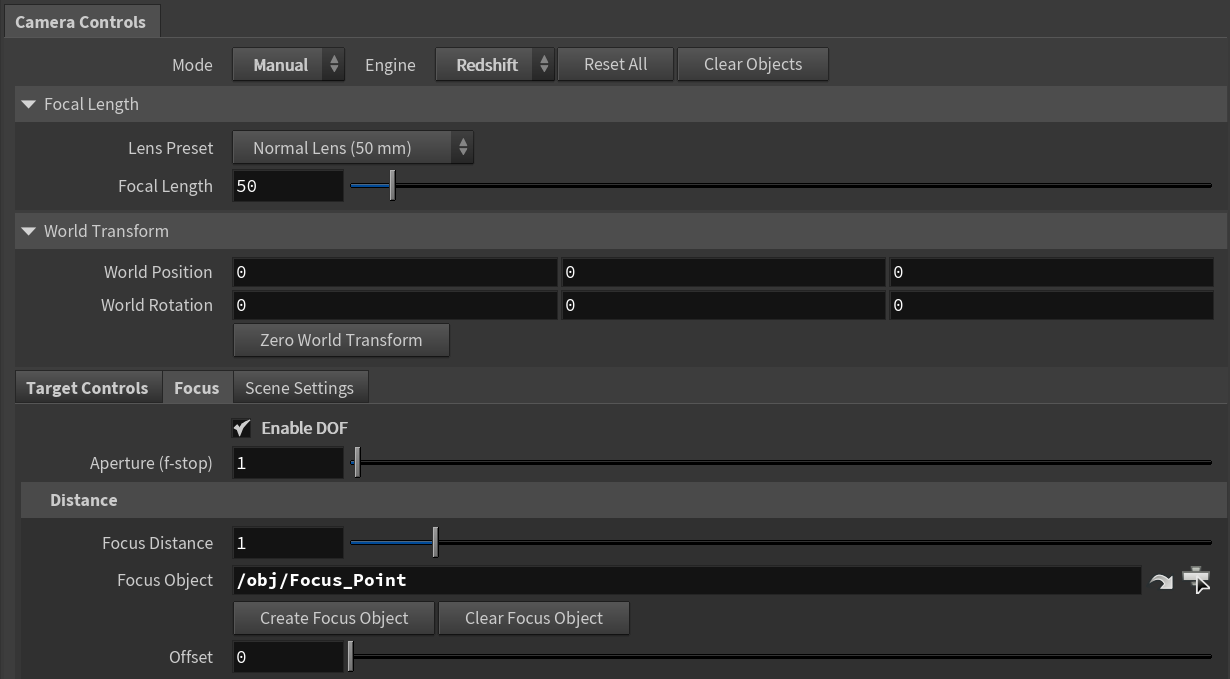
Task: Click the Distance section header
Action: [624, 500]
